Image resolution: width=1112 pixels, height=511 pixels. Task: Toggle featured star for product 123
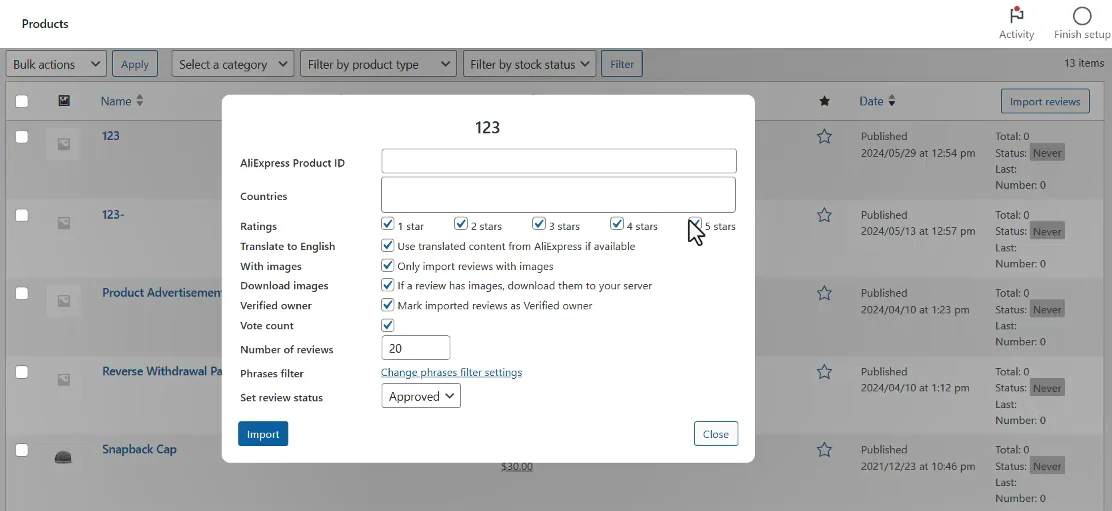click(824, 137)
